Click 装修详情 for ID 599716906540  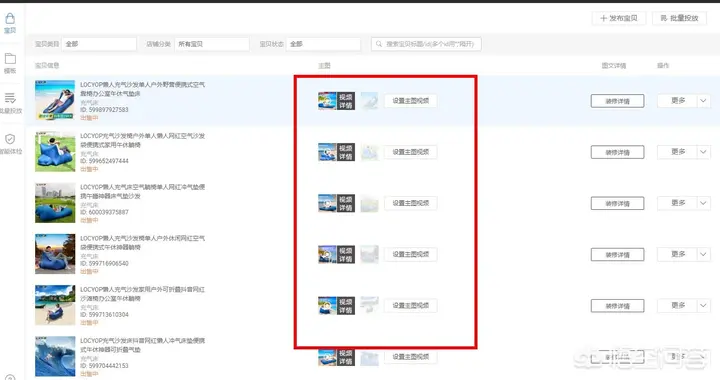click(x=618, y=254)
